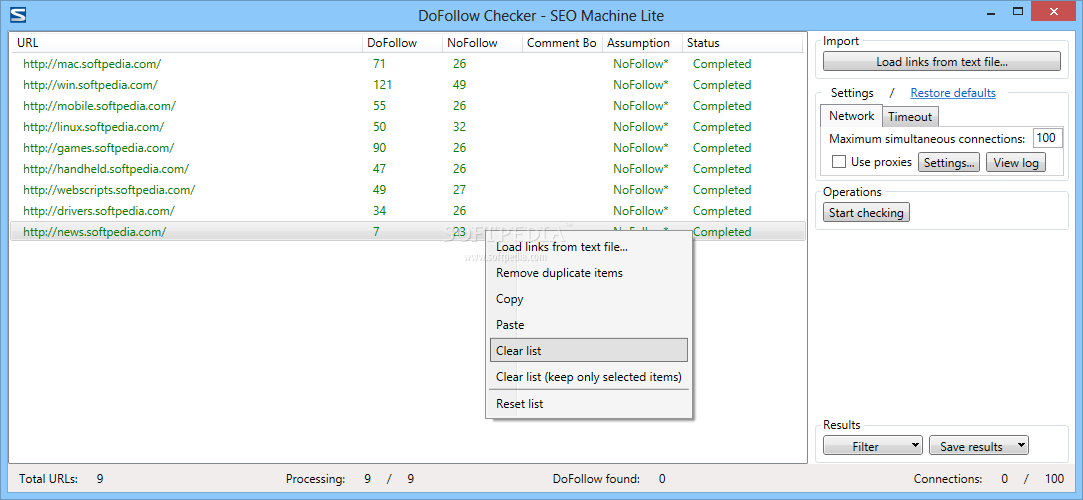Select the http://mobile.softpedia.com/ row

pyautogui.click(x=408, y=106)
